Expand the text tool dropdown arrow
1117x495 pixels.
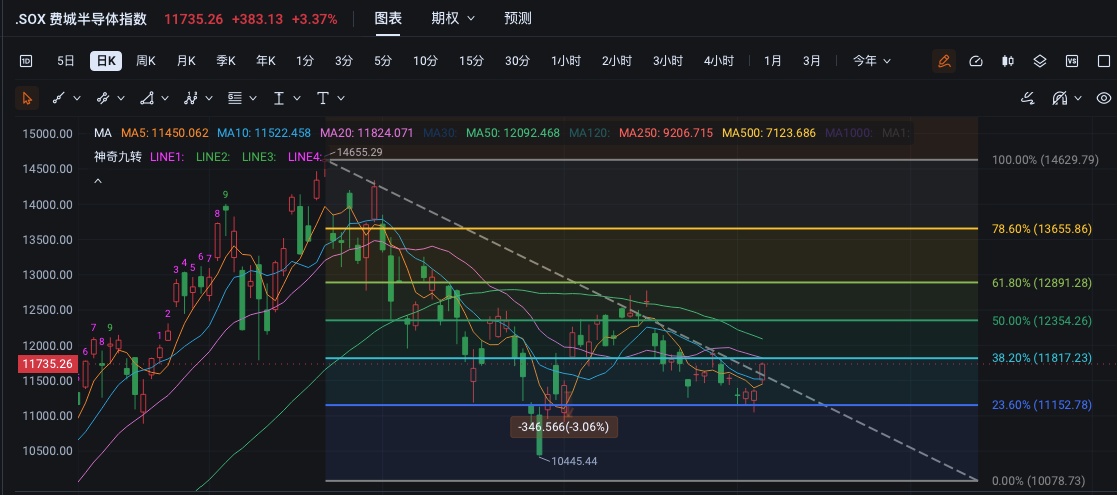341,98
